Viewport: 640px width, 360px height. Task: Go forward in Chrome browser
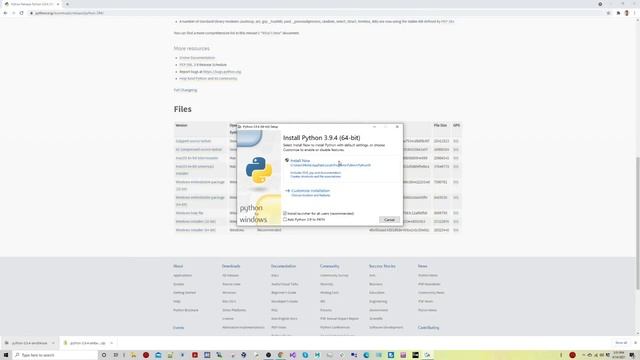(x=13, y=13)
